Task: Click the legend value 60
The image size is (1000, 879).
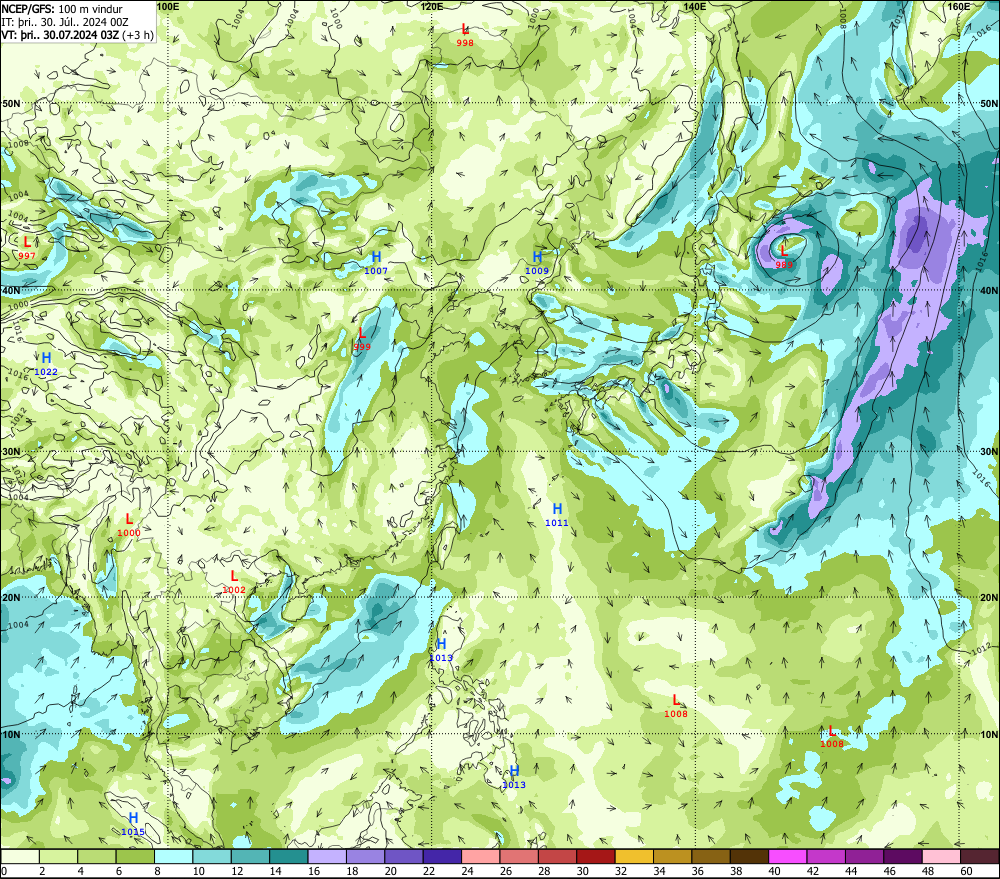Action: pyautogui.click(x=966, y=871)
